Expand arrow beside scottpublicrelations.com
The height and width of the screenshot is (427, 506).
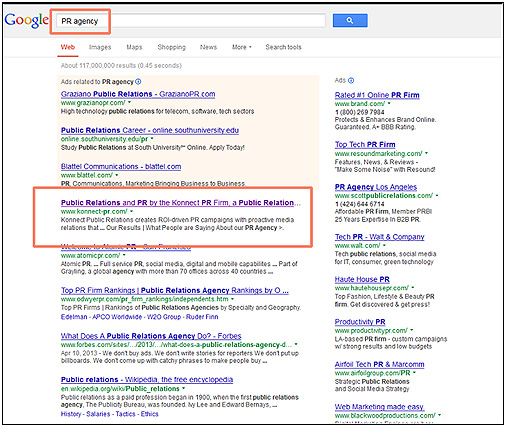point(437,195)
